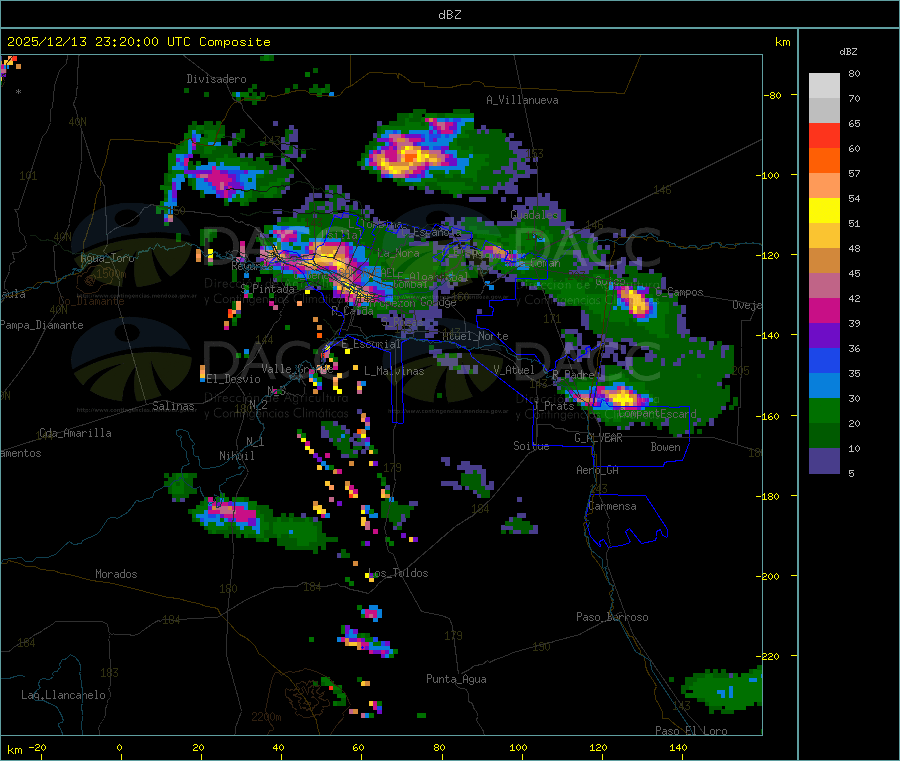Viewport: 900px width, 761px height.
Task: Select the Lag_Llancanelo label
Action: pos(64,695)
